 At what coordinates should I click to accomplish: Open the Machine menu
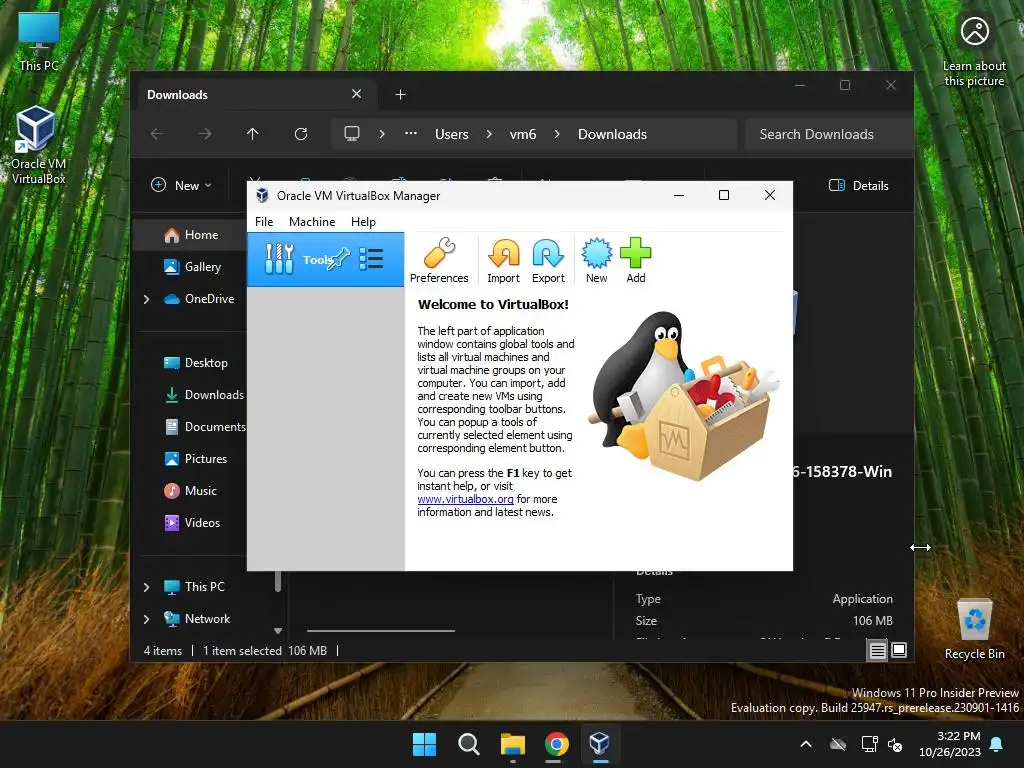point(312,221)
